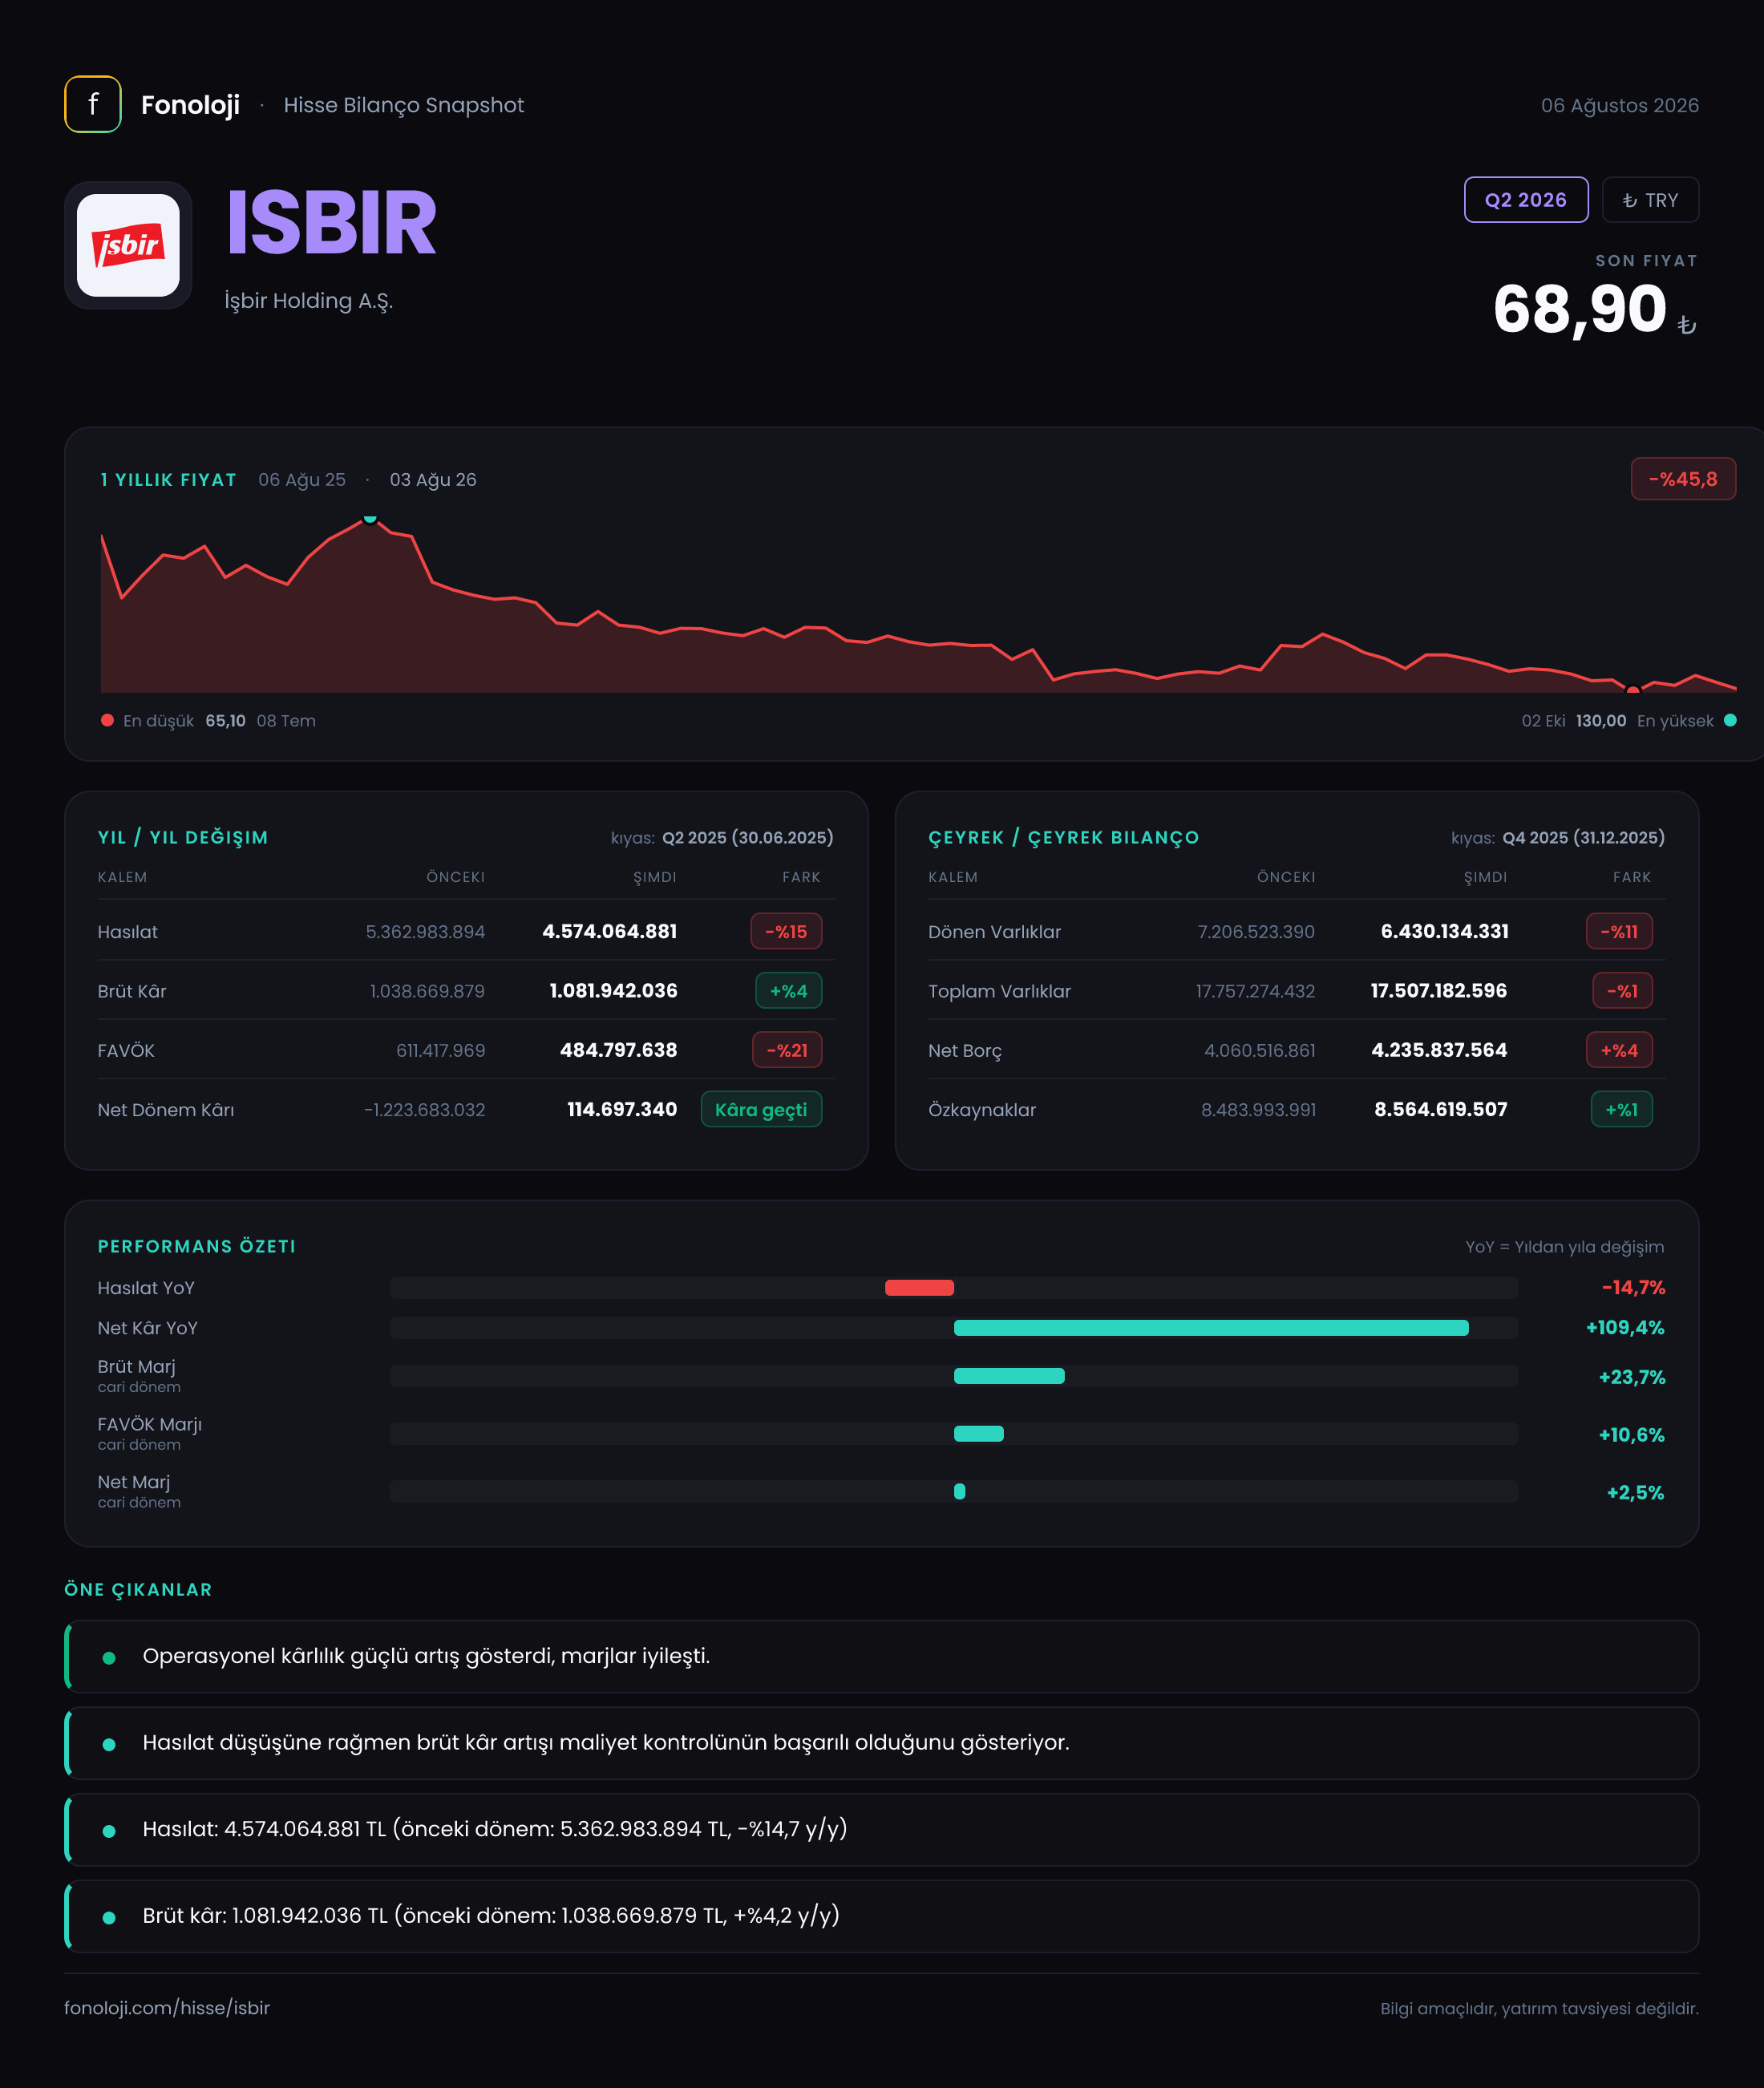Click the "Kâra geçti" badge
The image size is (1764, 2088).
click(x=761, y=1109)
